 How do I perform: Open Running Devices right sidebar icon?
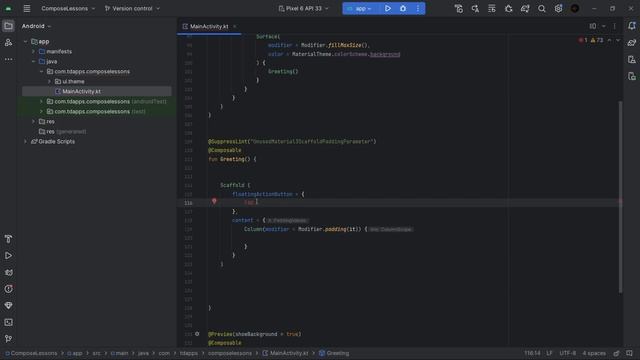point(632,60)
